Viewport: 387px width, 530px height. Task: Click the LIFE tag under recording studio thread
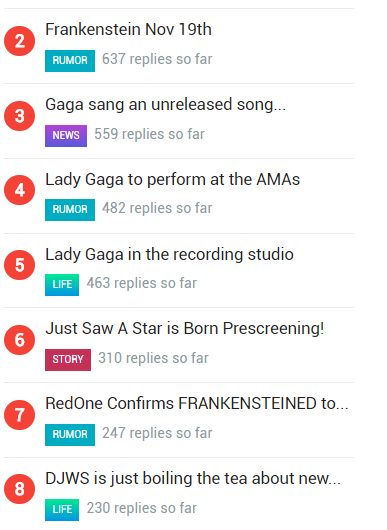pyautogui.click(x=62, y=285)
